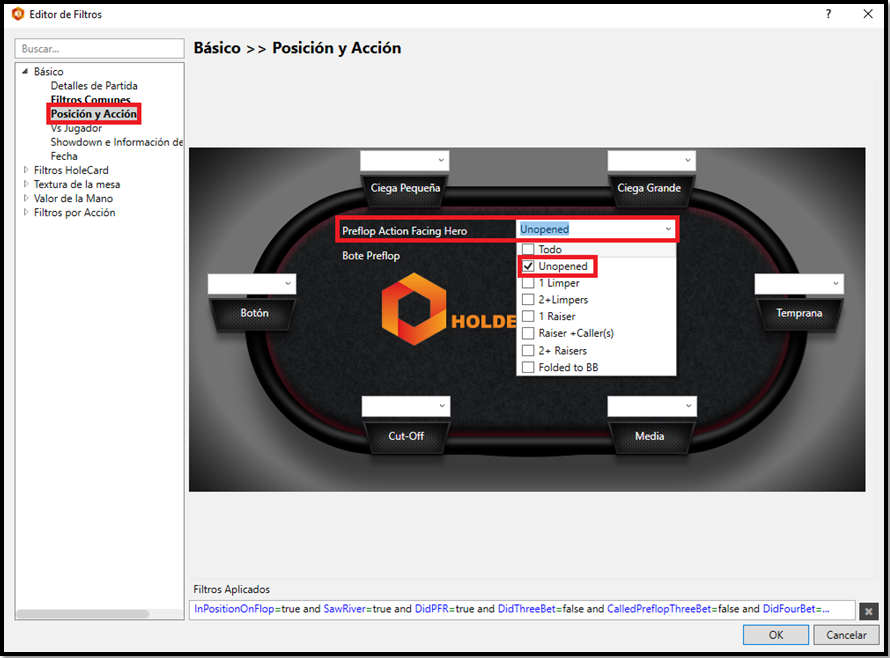Expand the Valor de la Mano node
Screen dimensions: 890x658
coord(26,198)
